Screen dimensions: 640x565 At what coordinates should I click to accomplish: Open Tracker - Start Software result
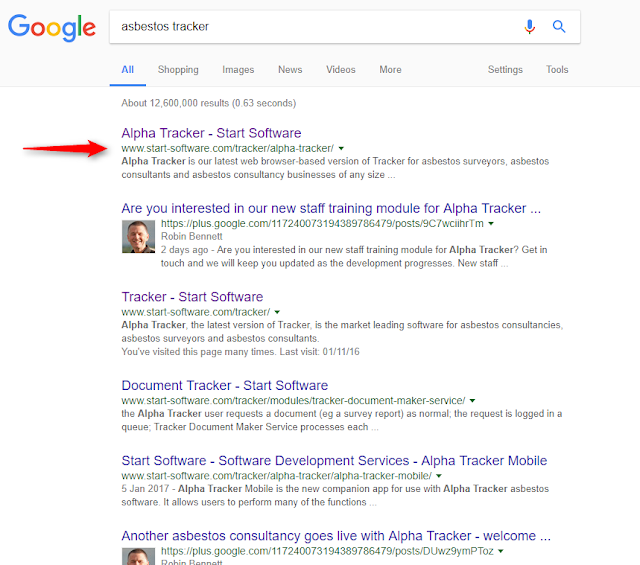192,297
